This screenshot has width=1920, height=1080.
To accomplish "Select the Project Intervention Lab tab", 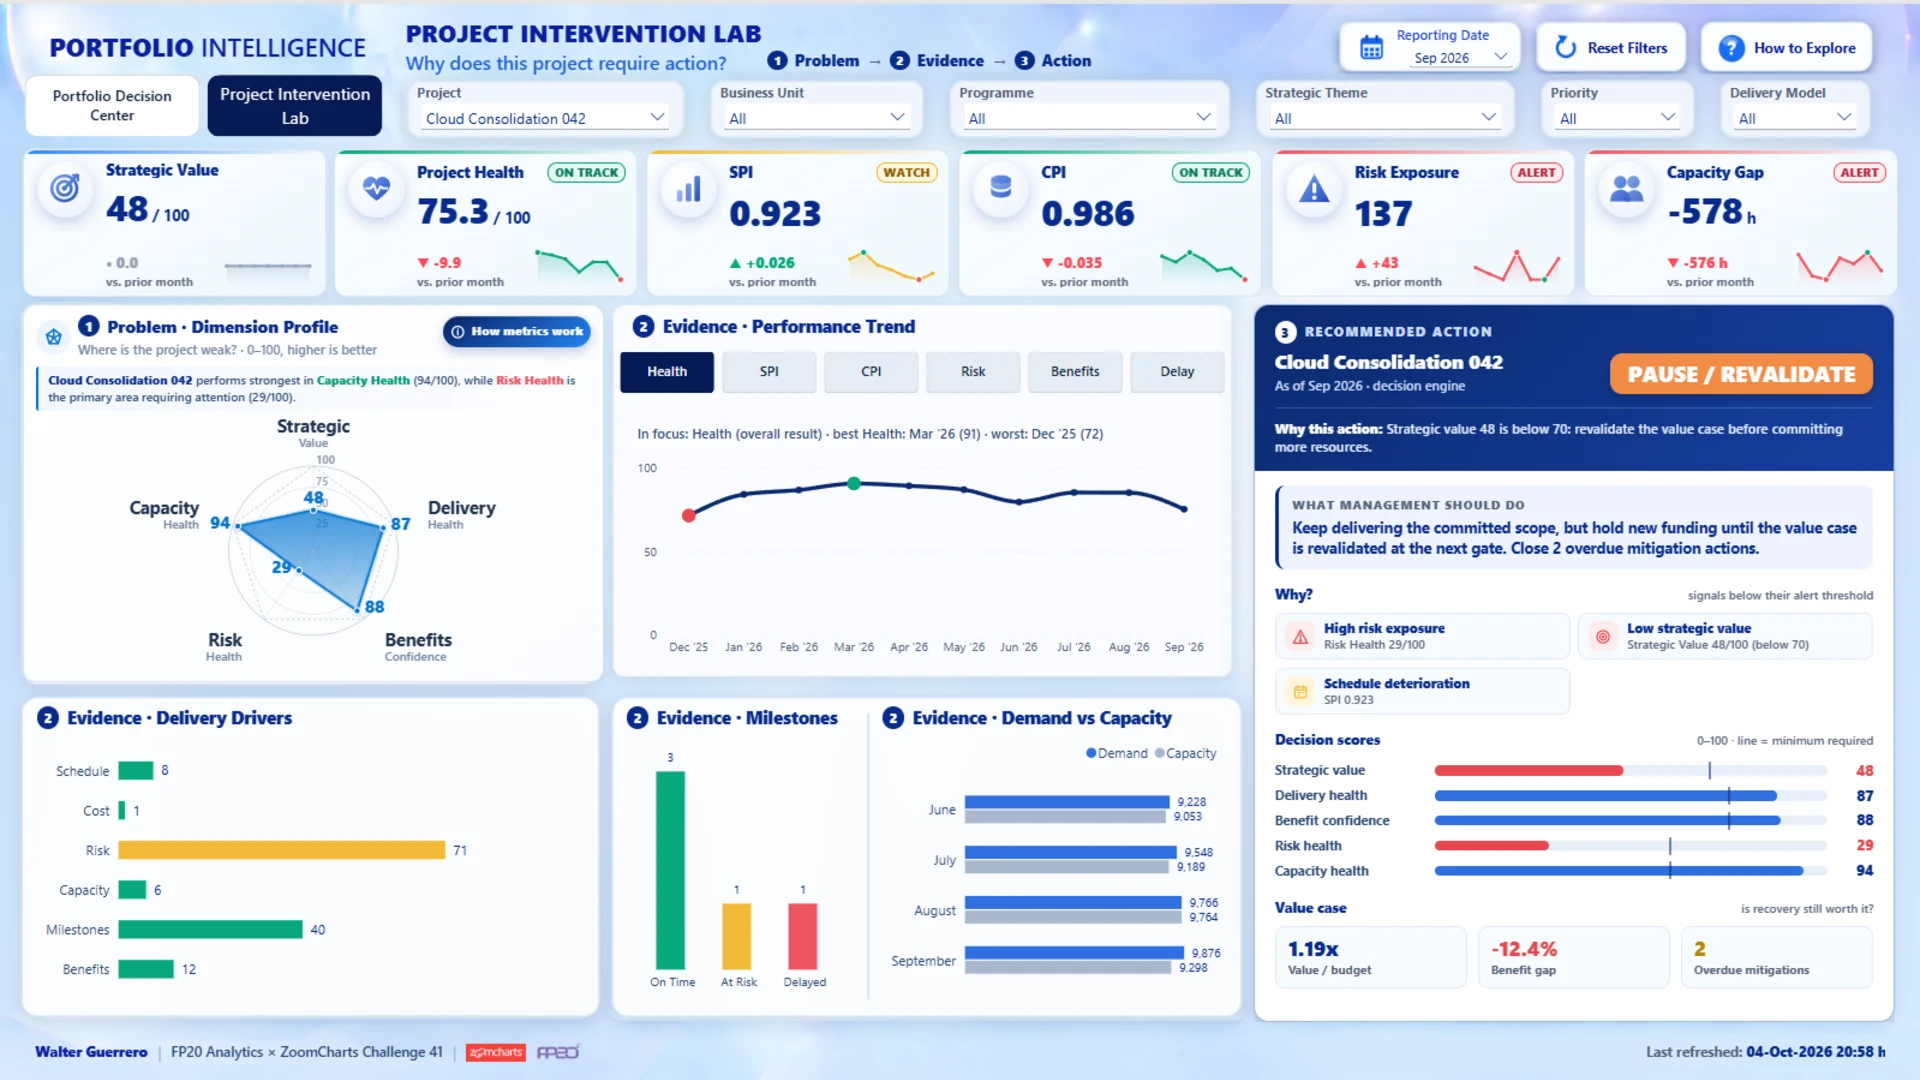I will tap(295, 105).
